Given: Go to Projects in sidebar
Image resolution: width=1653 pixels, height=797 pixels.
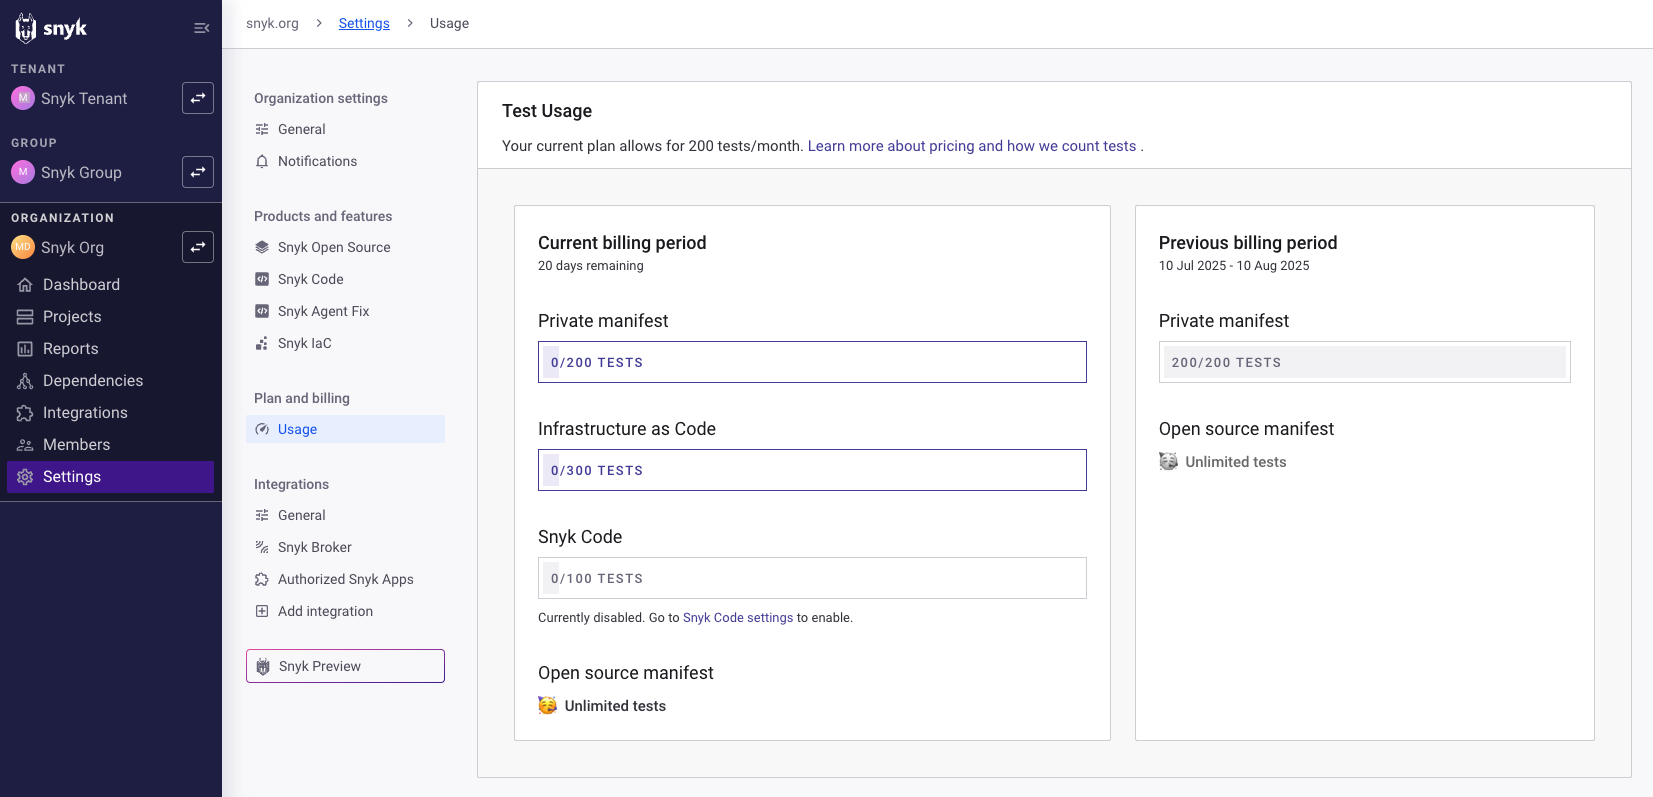Looking at the screenshot, I should click(72, 317).
